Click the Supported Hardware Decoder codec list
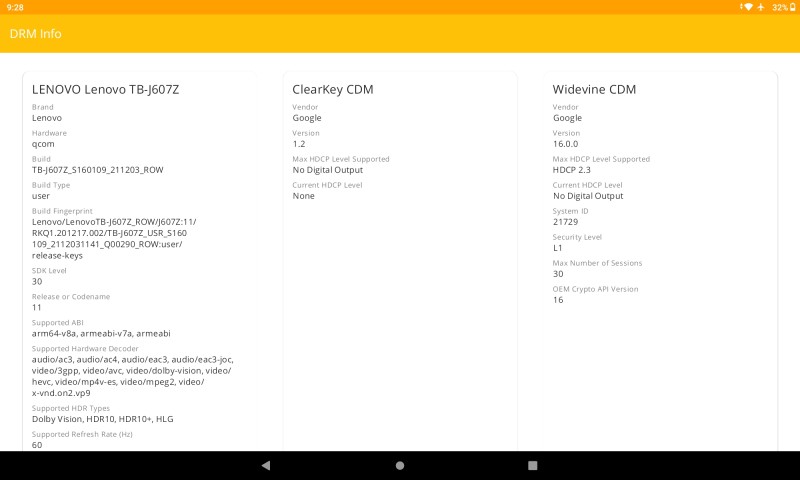Screen dimensions: 800x480 pos(133,376)
